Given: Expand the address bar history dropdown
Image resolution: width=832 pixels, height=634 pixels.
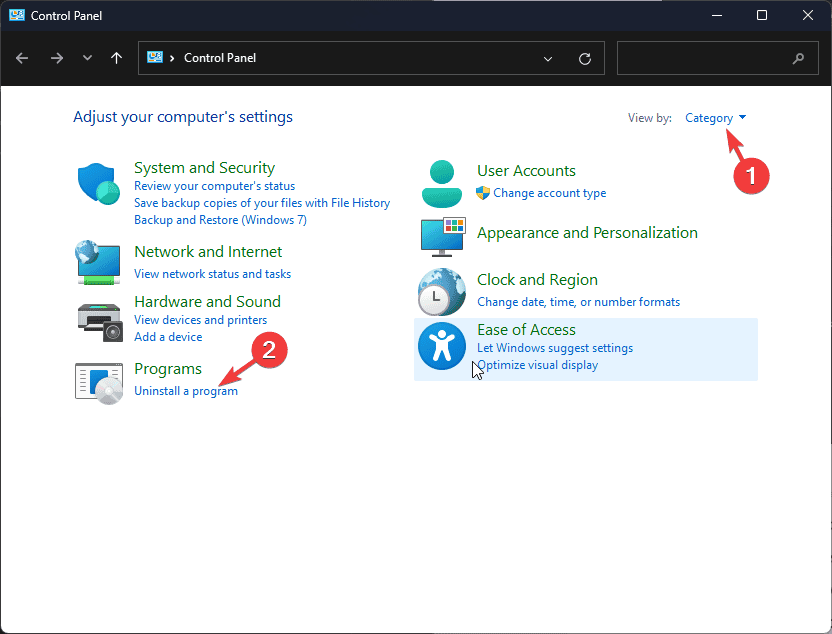Looking at the screenshot, I should 548,58.
